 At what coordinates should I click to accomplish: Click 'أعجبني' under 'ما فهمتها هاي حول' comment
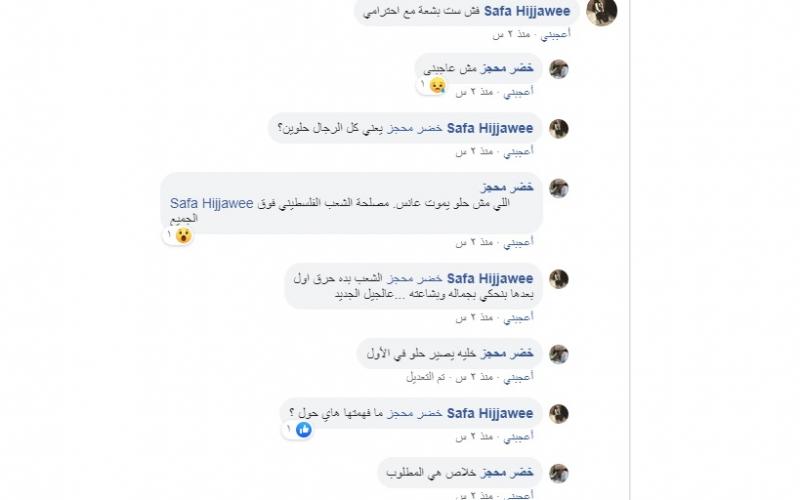(x=518, y=436)
